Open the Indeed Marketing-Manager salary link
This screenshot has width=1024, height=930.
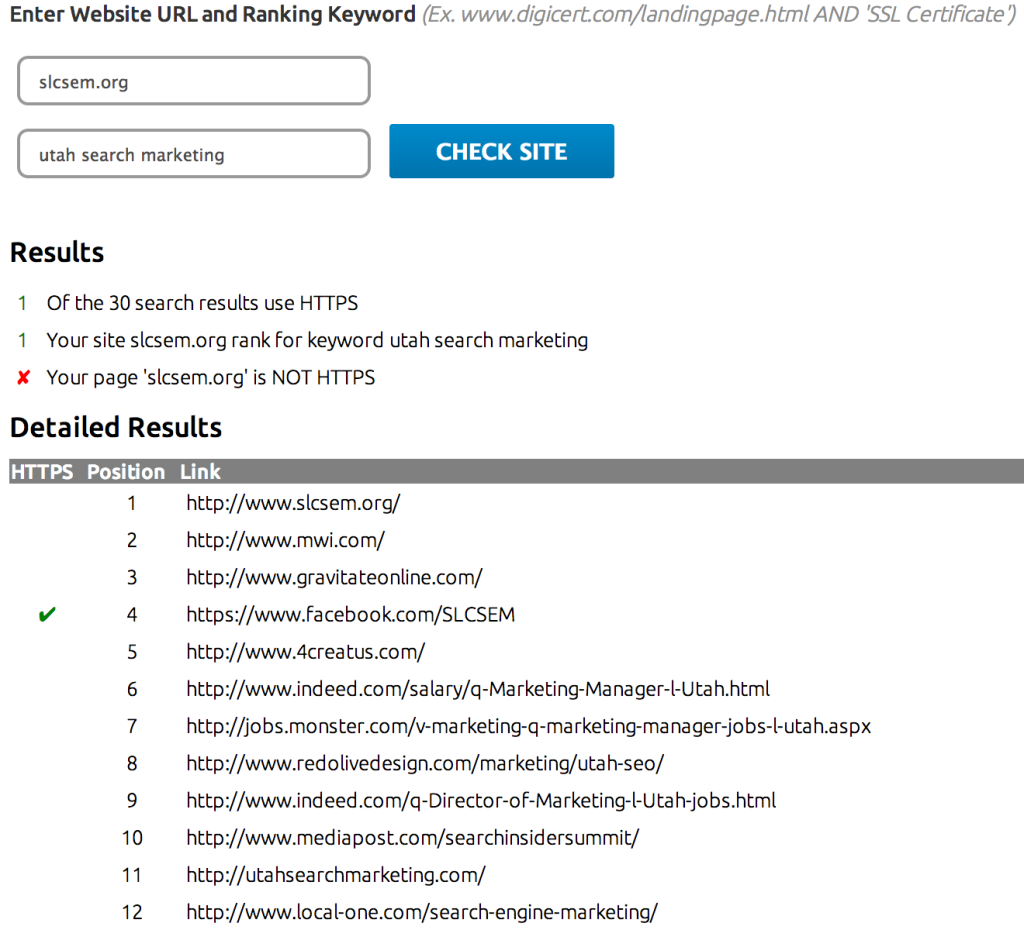click(477, 689)
